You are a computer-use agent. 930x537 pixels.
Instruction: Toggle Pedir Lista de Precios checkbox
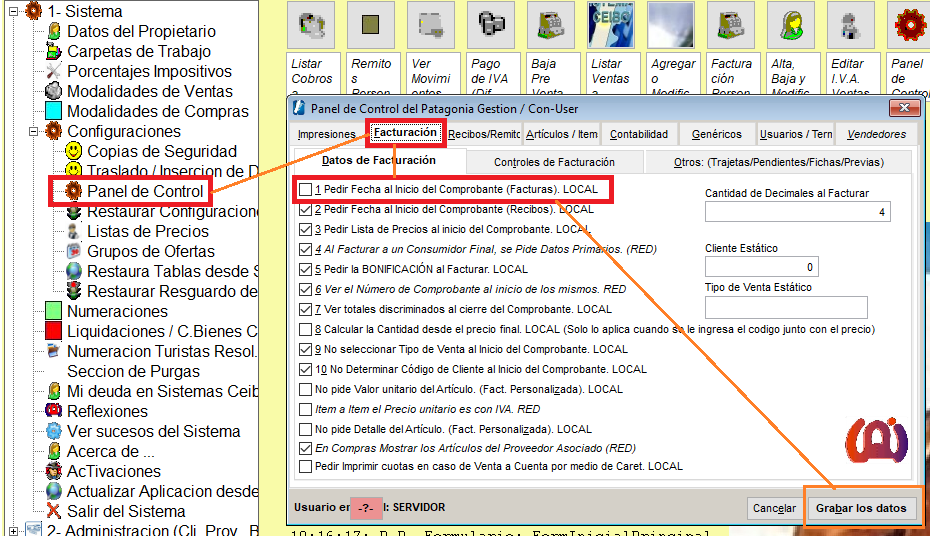(305, 229)
